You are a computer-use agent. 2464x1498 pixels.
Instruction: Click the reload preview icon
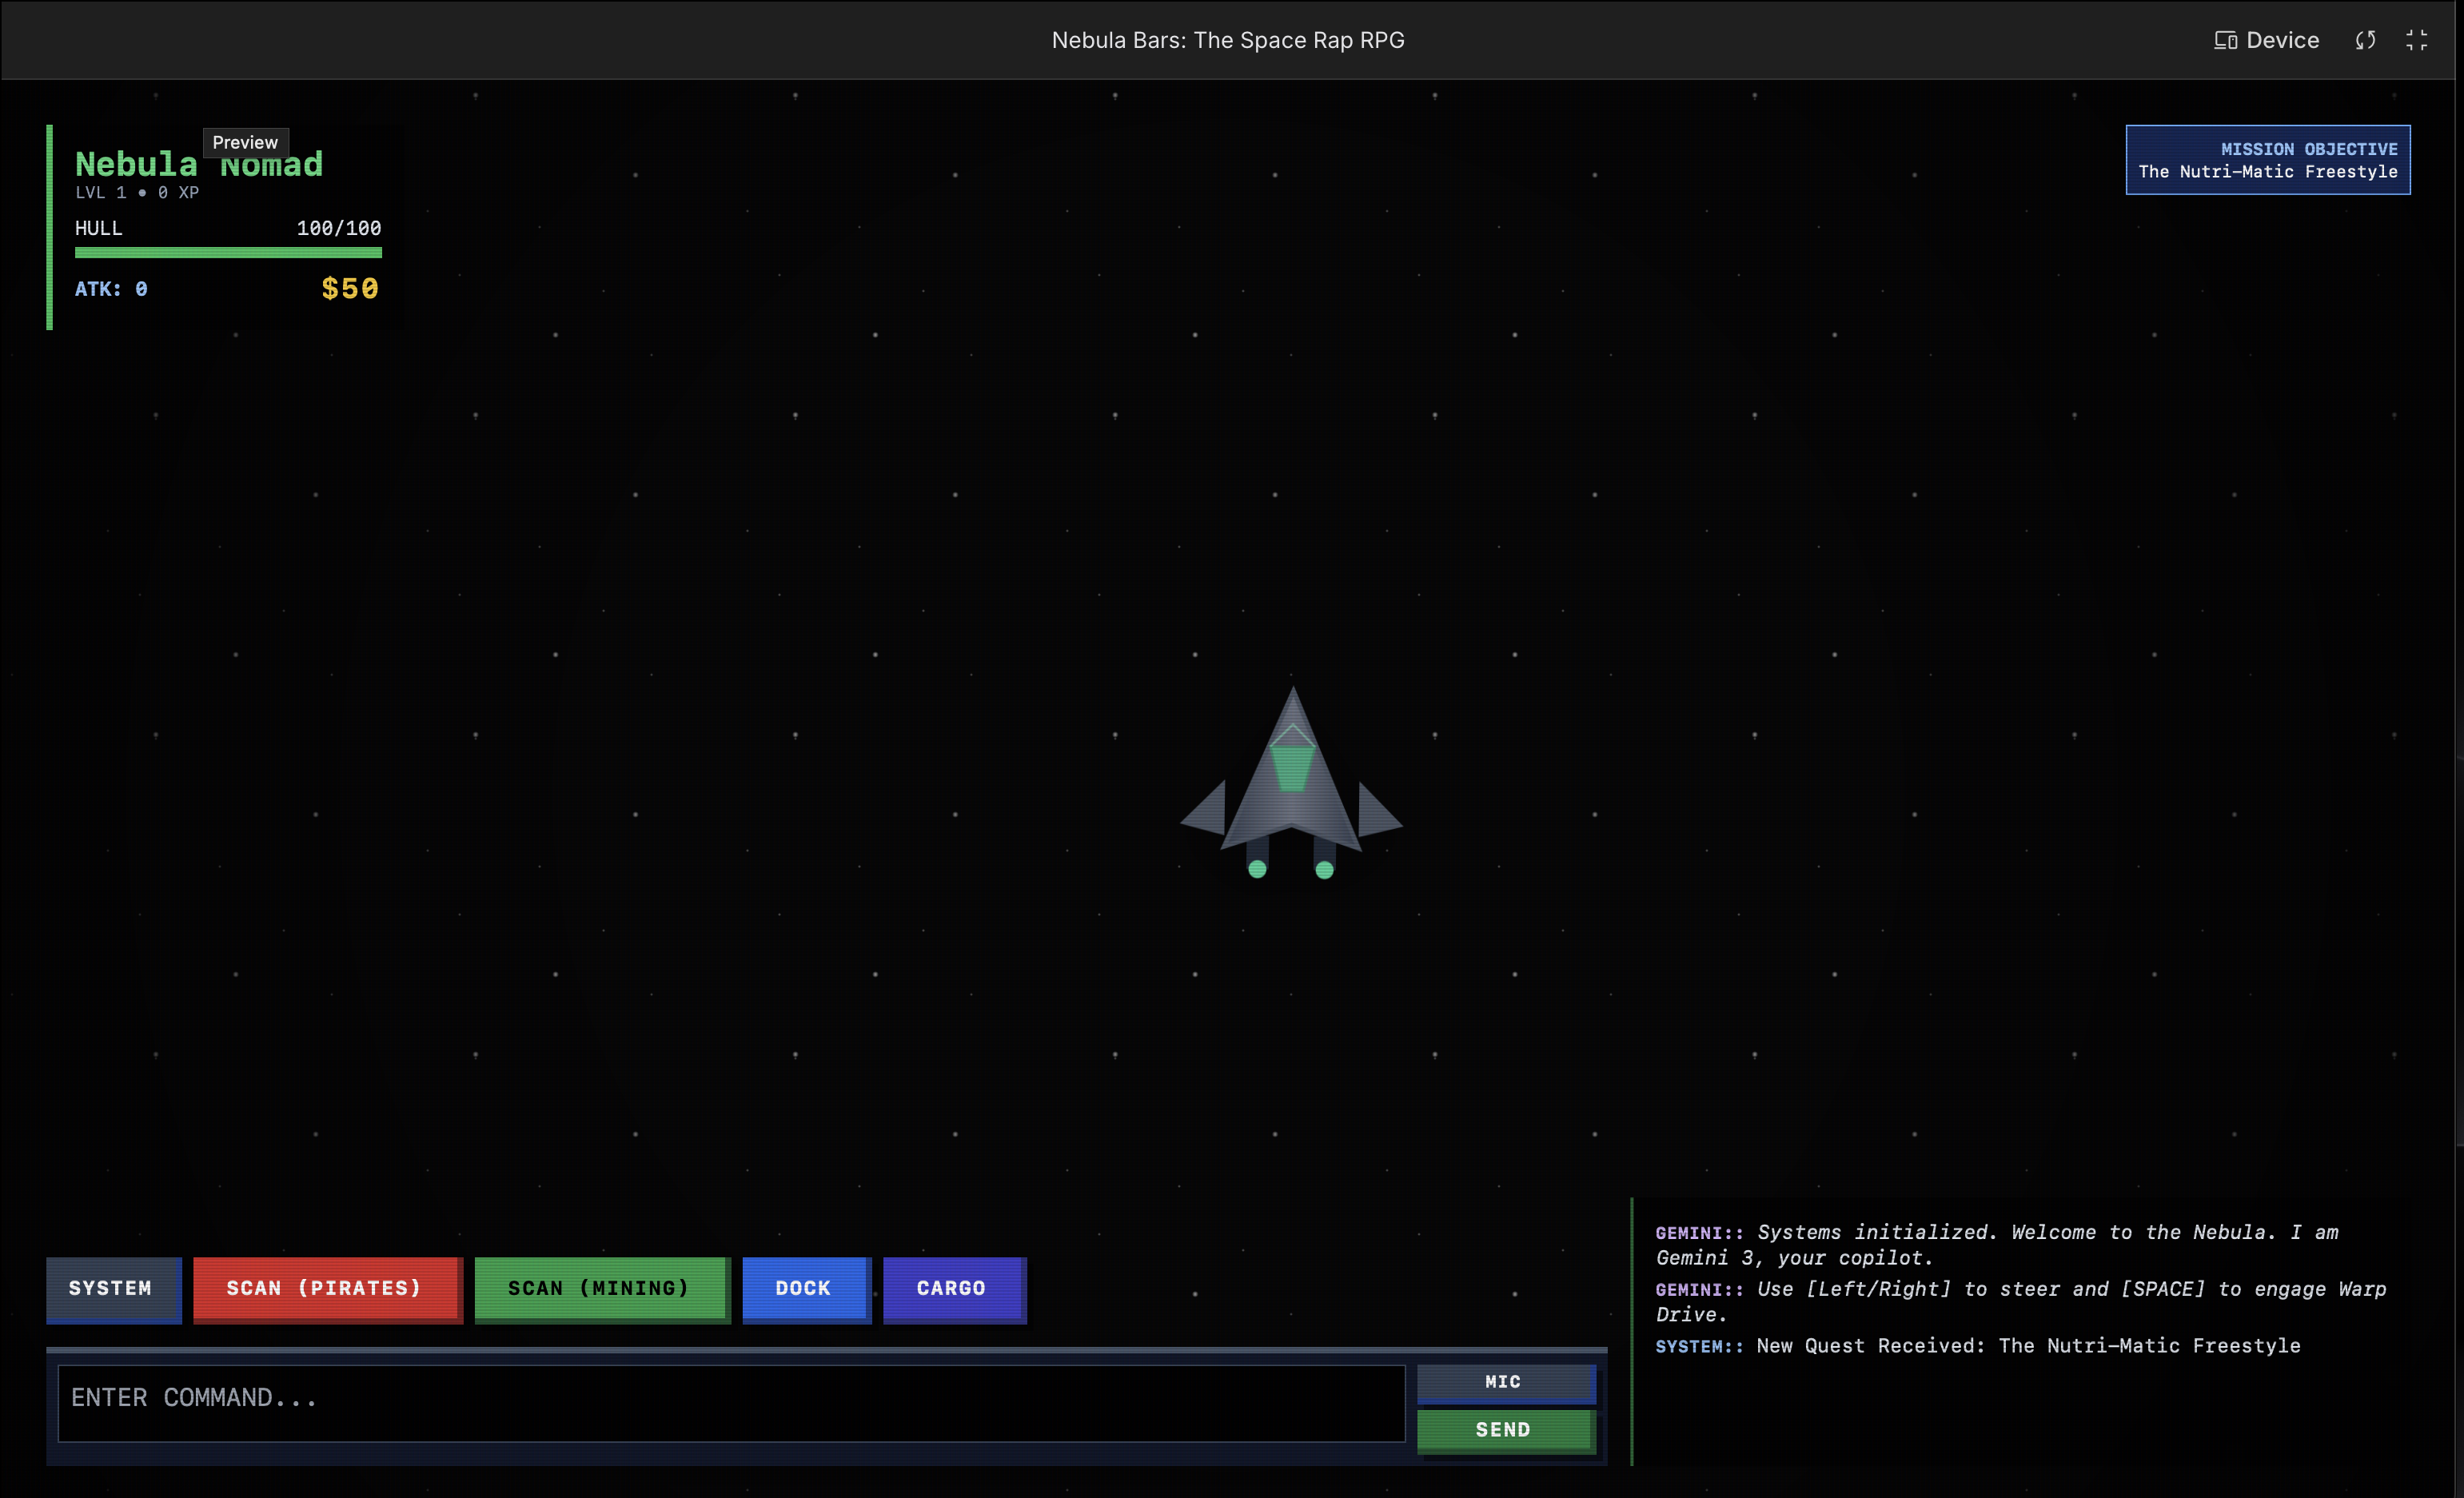pyautogui.click(x=2365, y=40)
